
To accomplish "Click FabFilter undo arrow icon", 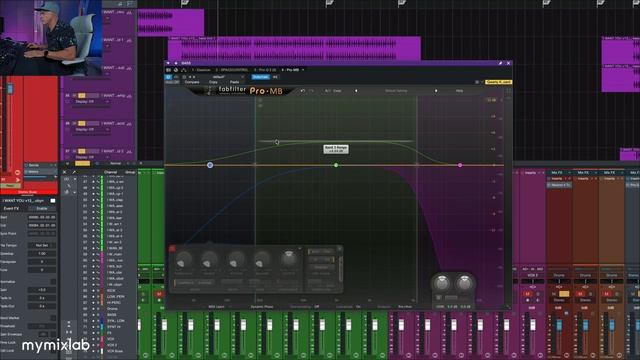I will (302, 91).
